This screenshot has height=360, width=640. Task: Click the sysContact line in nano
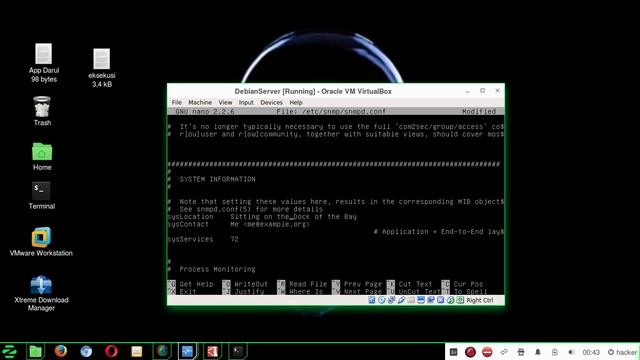239,224
